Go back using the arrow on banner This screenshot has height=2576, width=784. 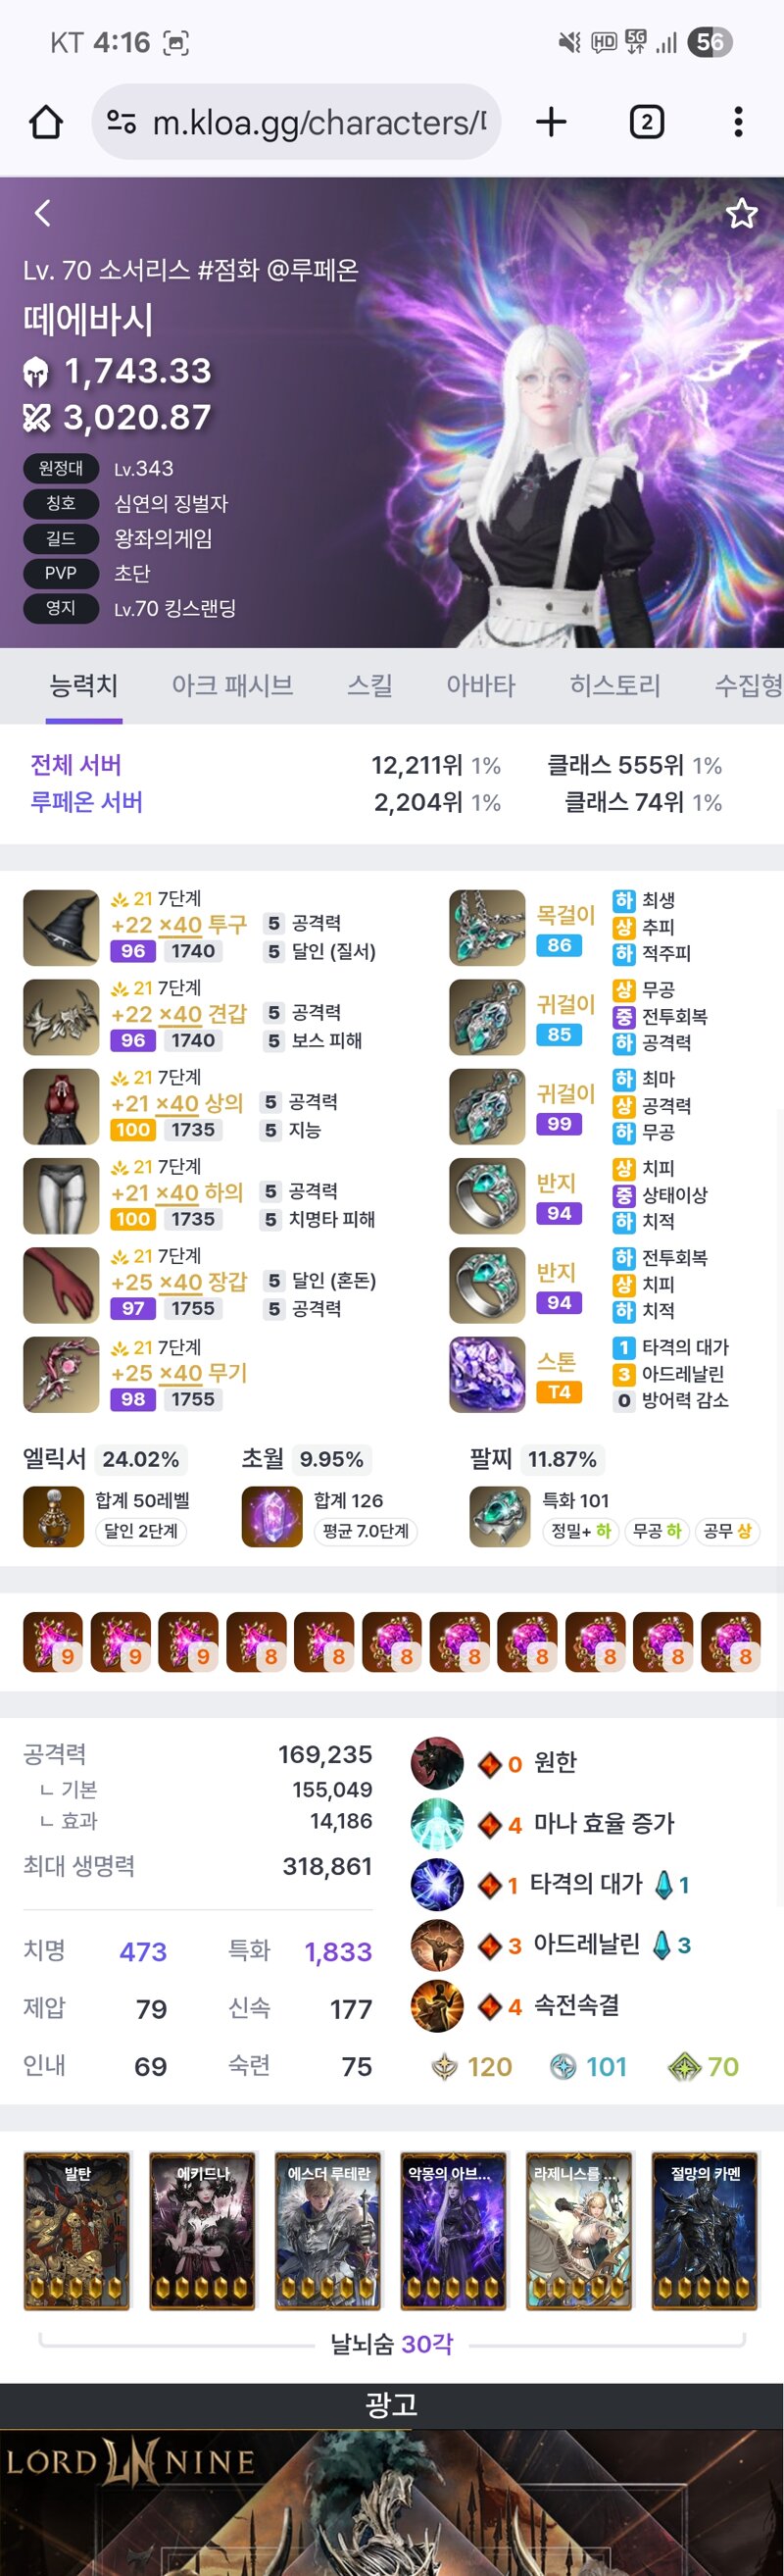(42, 213)
